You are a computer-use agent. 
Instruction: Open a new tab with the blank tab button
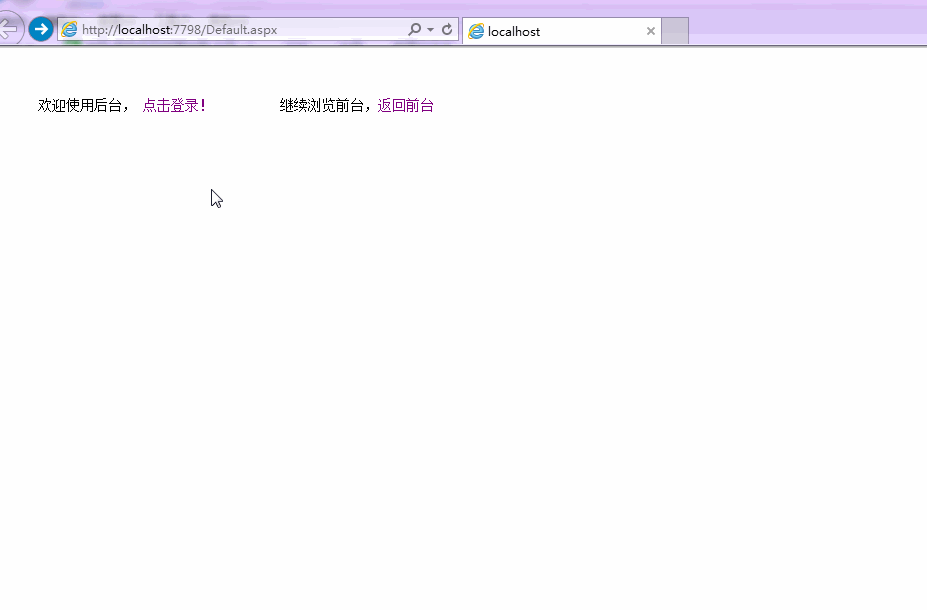point(675,31)
